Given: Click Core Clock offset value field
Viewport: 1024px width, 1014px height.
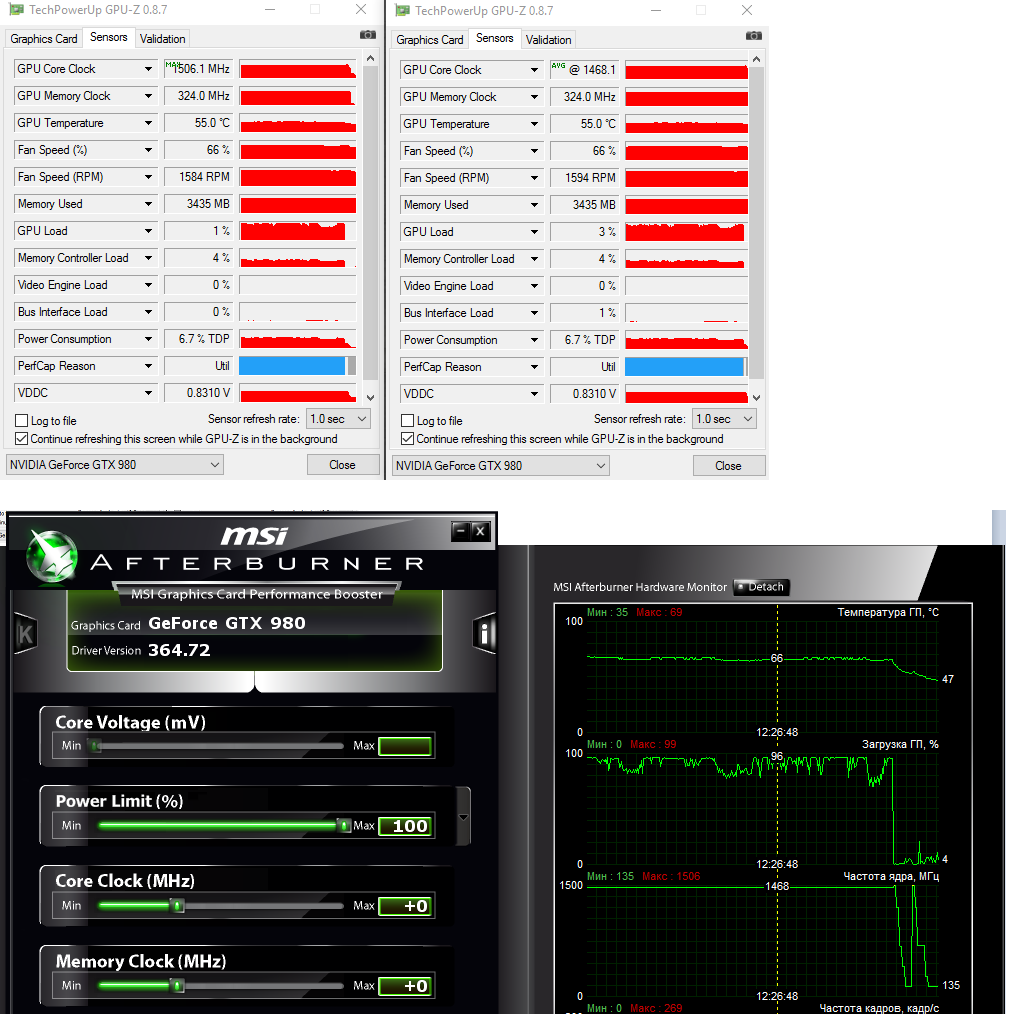Looking at the screenshot, I should pyautogui.click(x=406, y=906).
